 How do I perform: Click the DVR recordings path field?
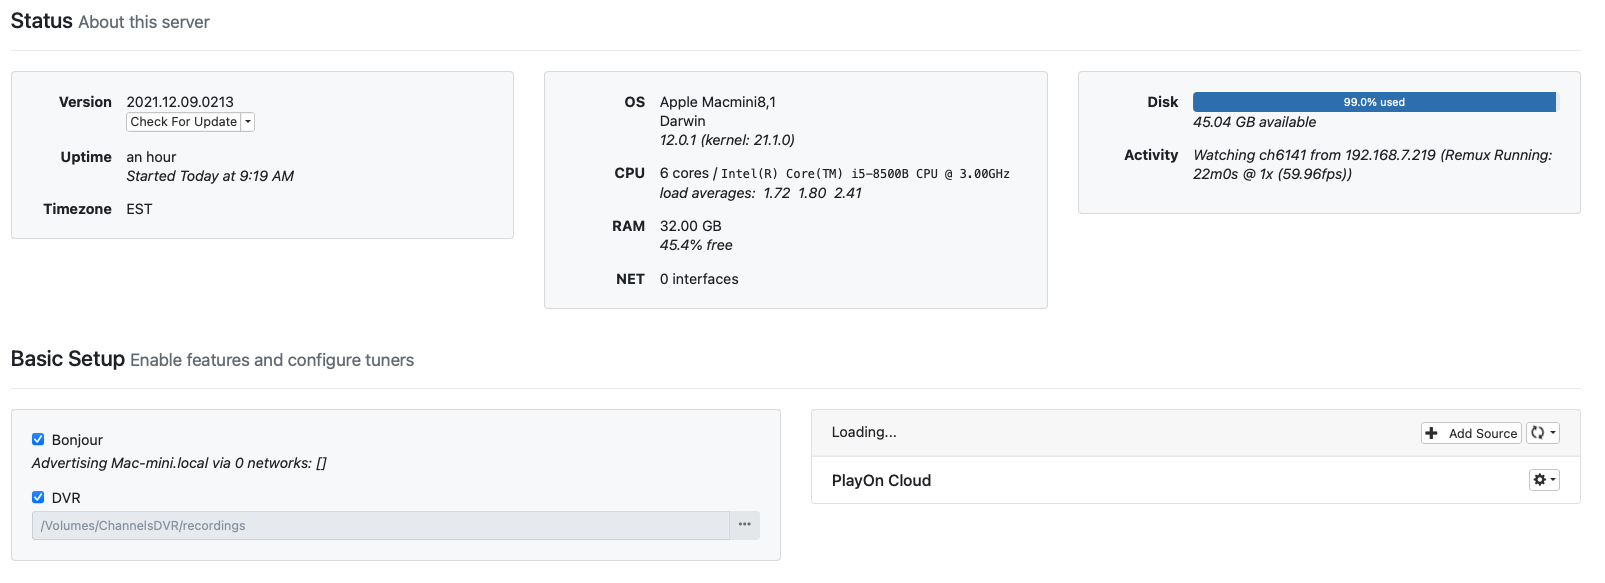(x=380, y=525)
